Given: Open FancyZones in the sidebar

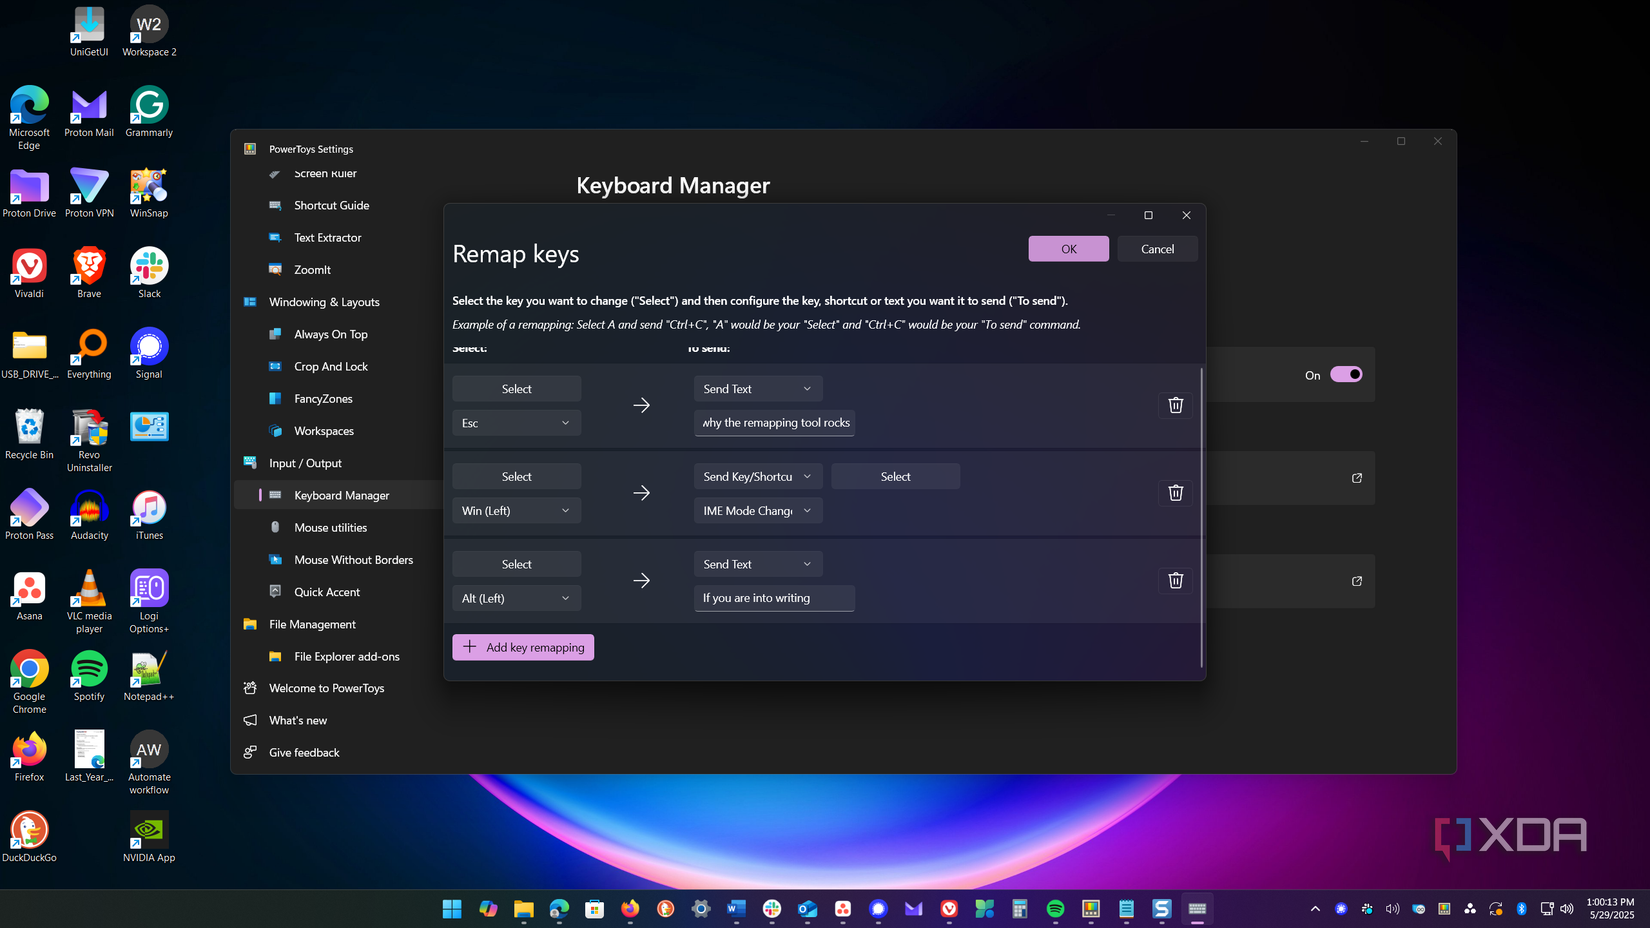Looking at the screenshot, I should click(323, 399).
